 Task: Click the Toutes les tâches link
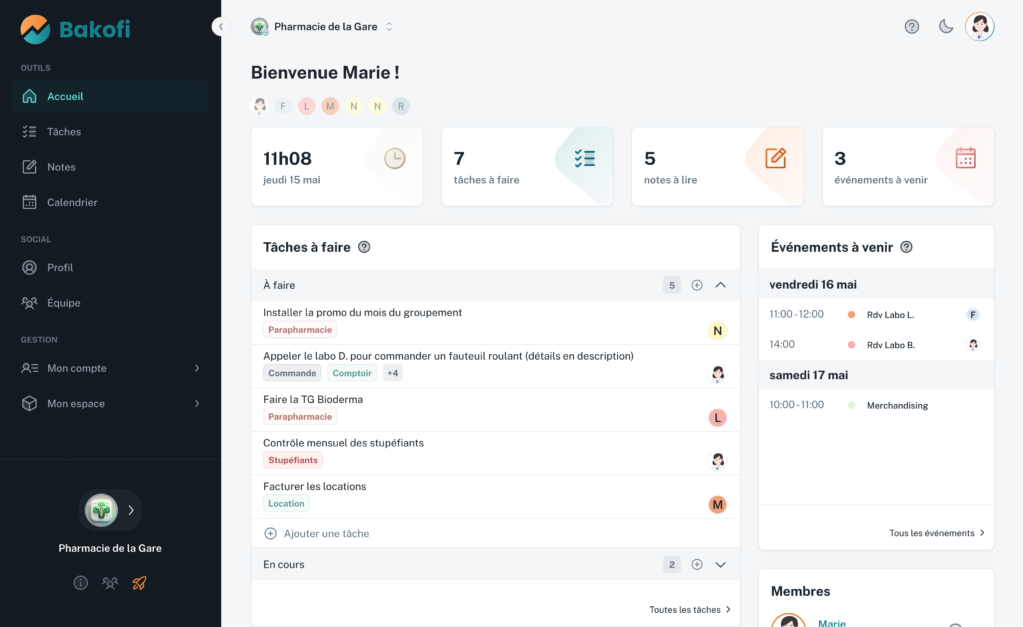[690, 609]
